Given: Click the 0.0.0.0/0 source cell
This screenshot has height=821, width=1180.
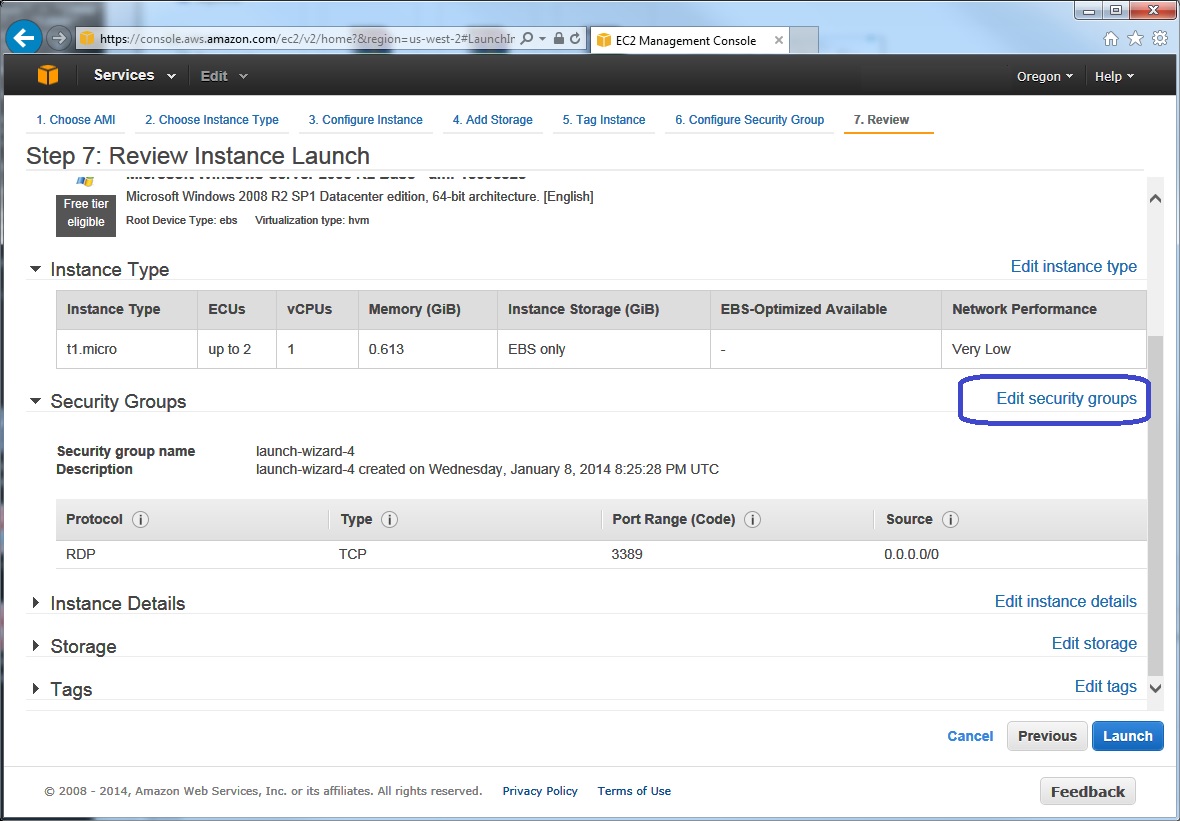Looking at the screenshot, I should click(911, 555).
